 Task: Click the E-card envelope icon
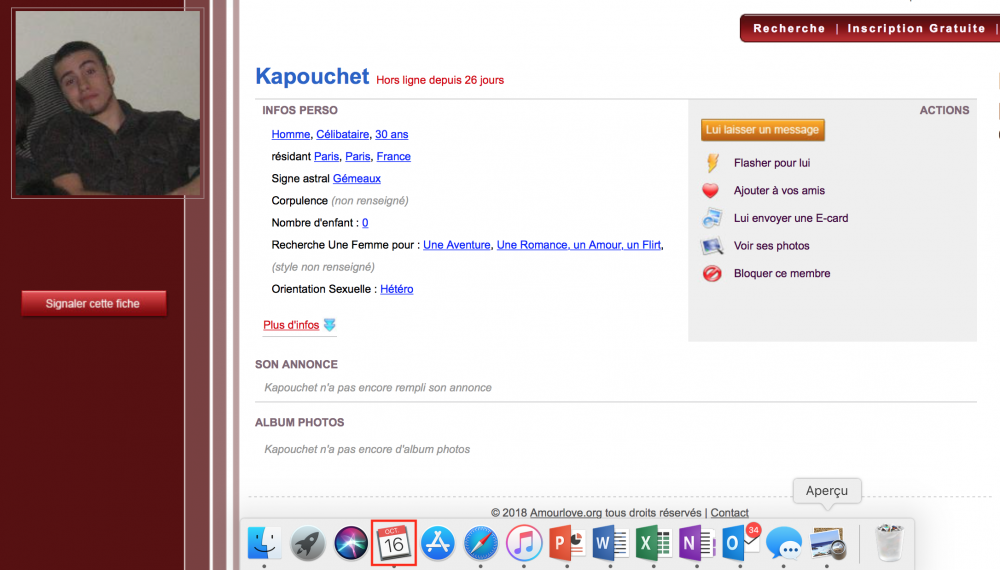click(712, 218)
